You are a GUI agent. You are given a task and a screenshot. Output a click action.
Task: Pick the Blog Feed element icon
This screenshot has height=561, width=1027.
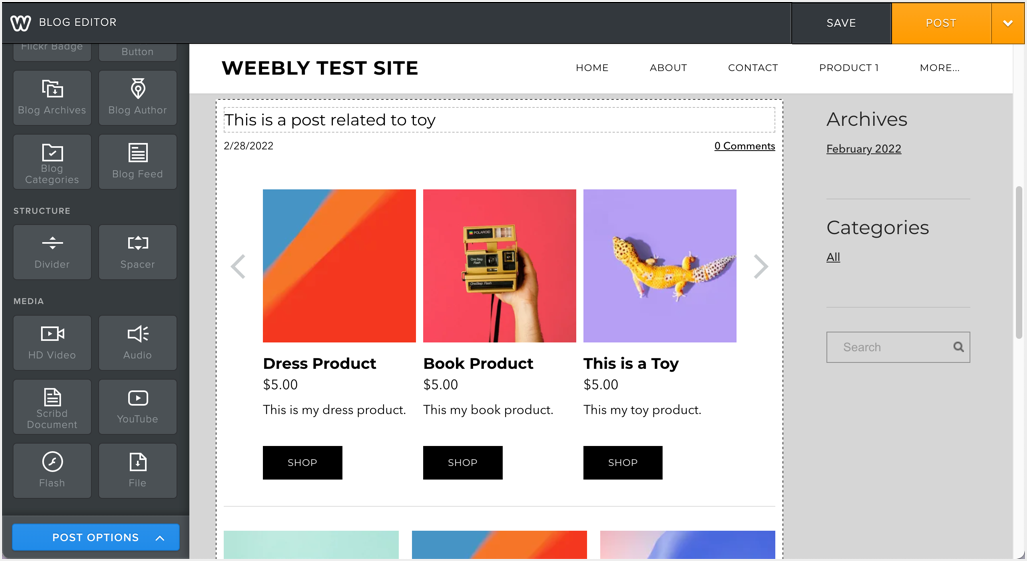[x=138, y=162]
